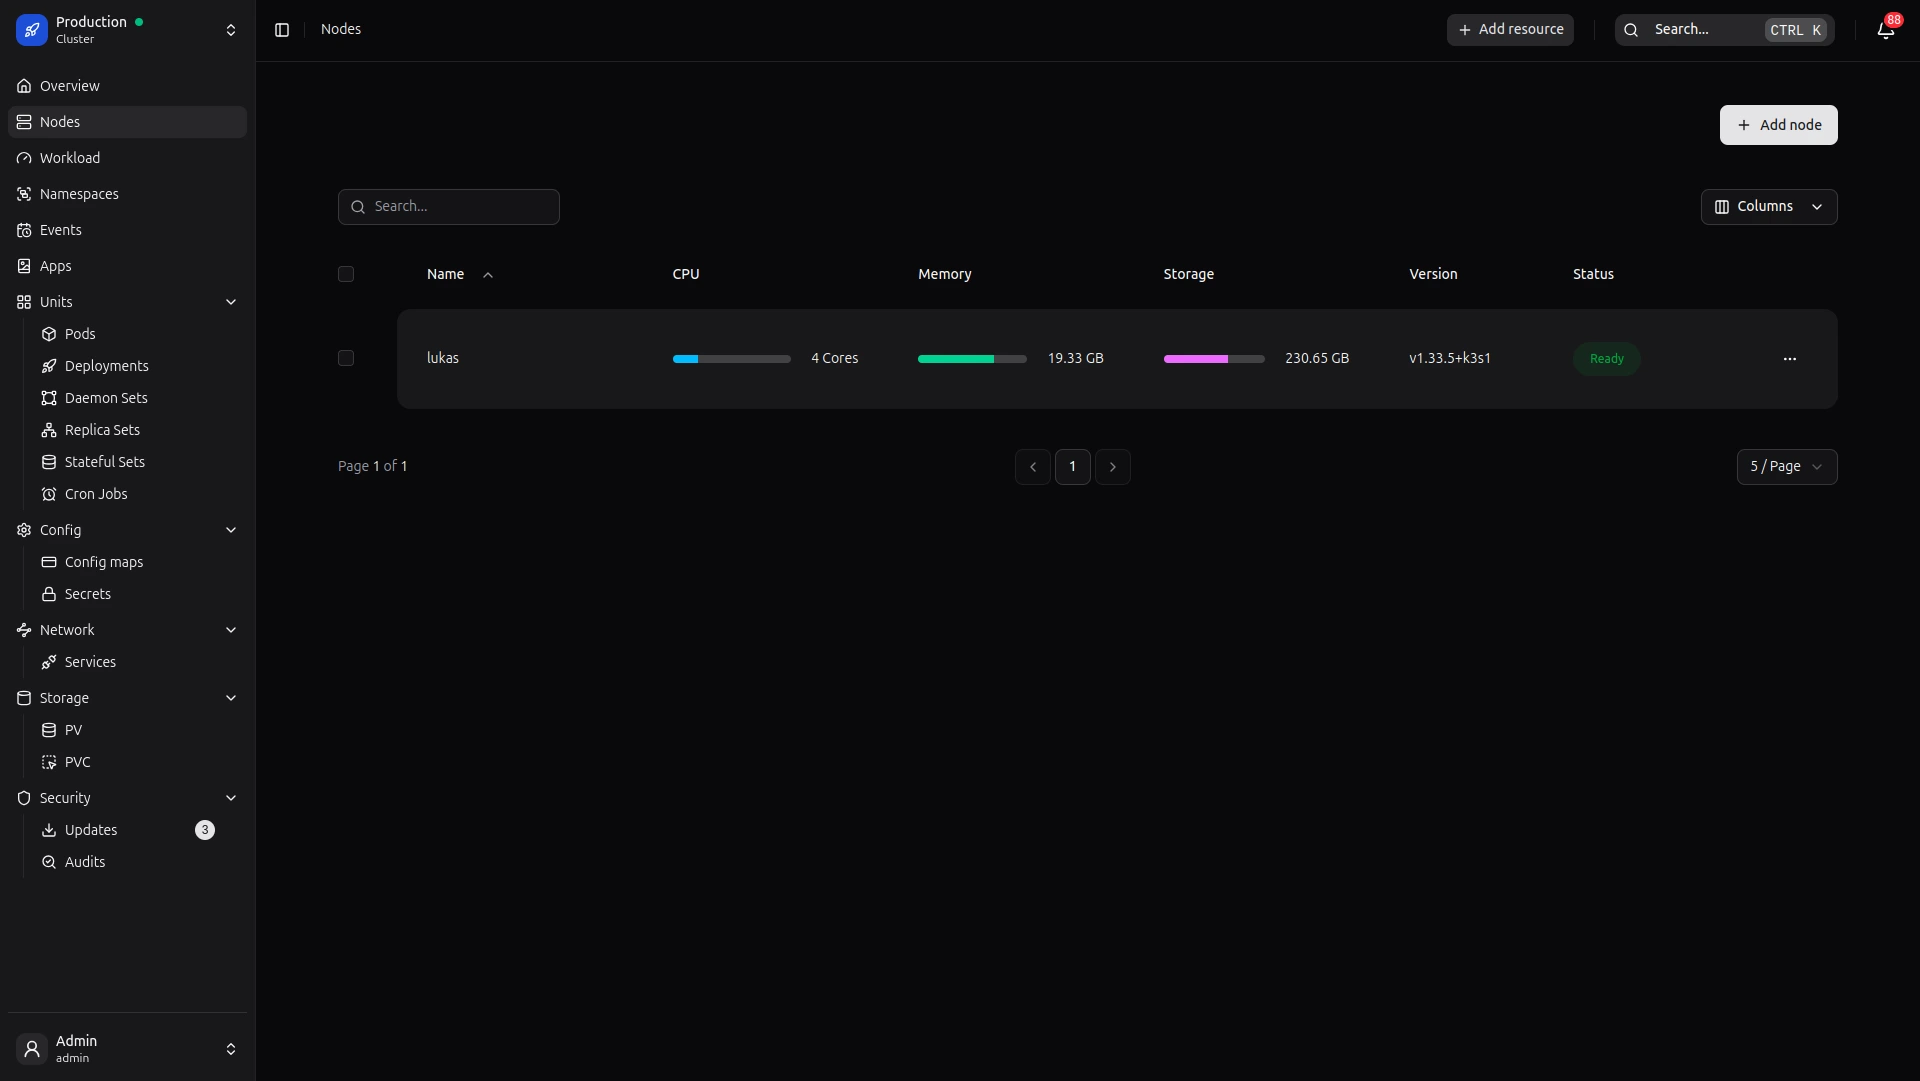Toggle the sidebar panel icon

pyautogui.click(x=282, y=30)
